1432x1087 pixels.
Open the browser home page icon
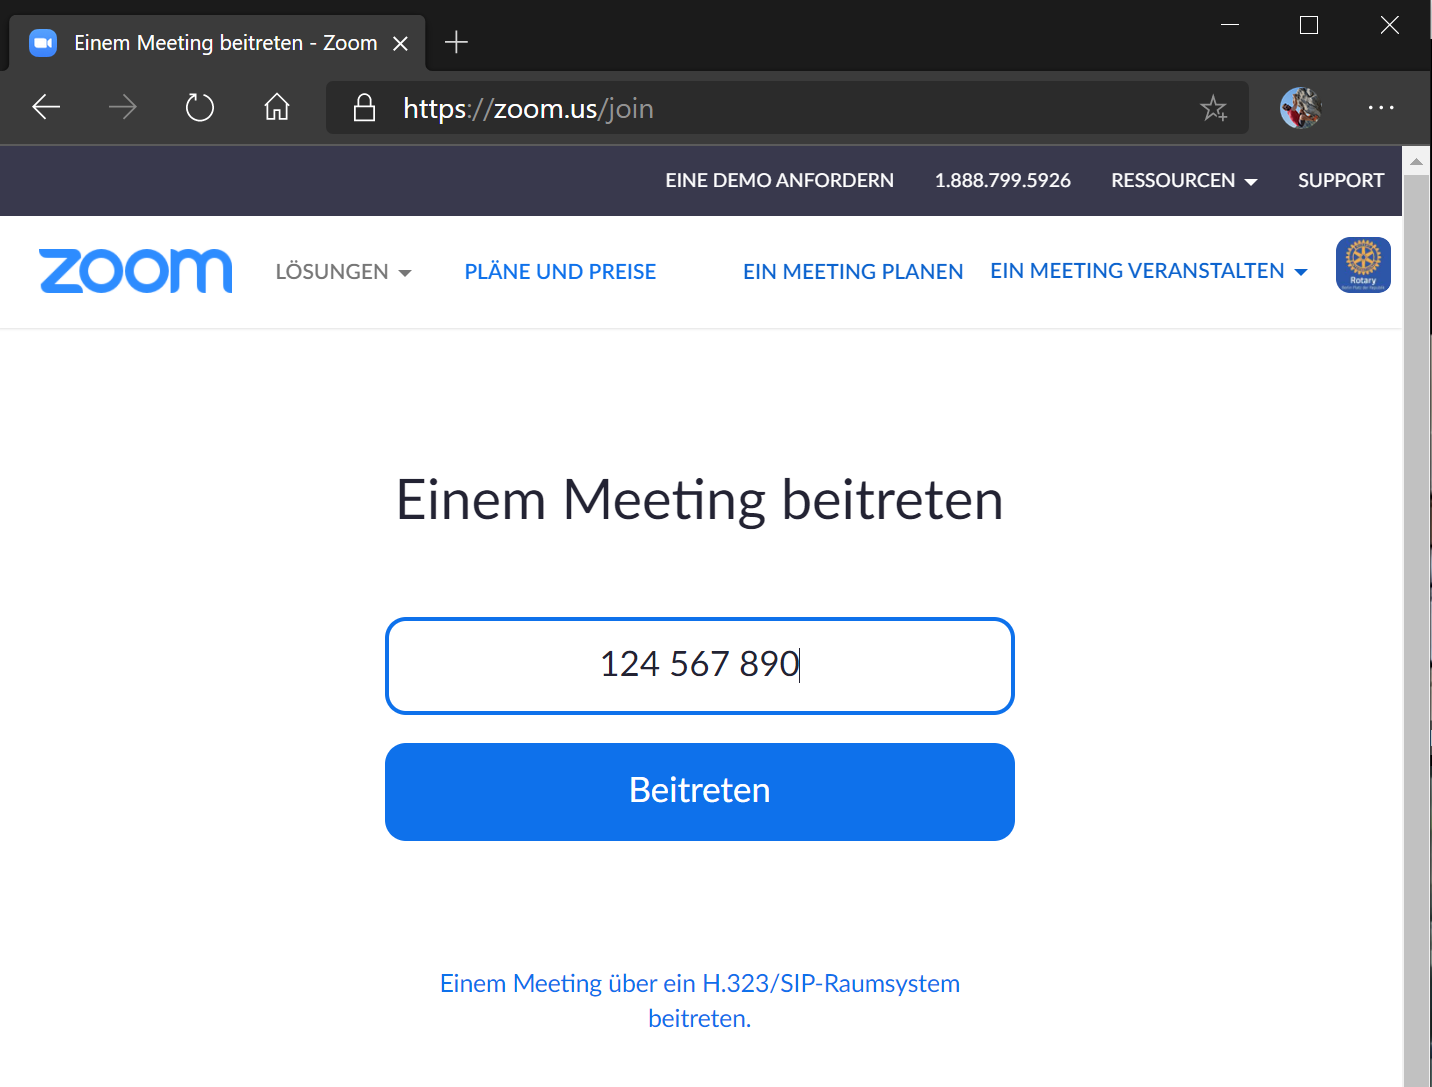click(x=277, y=106)
